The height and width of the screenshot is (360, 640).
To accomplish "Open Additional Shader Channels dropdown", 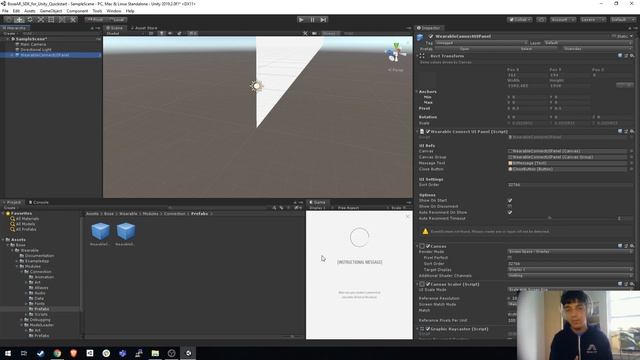I will [x=570, y=276].
